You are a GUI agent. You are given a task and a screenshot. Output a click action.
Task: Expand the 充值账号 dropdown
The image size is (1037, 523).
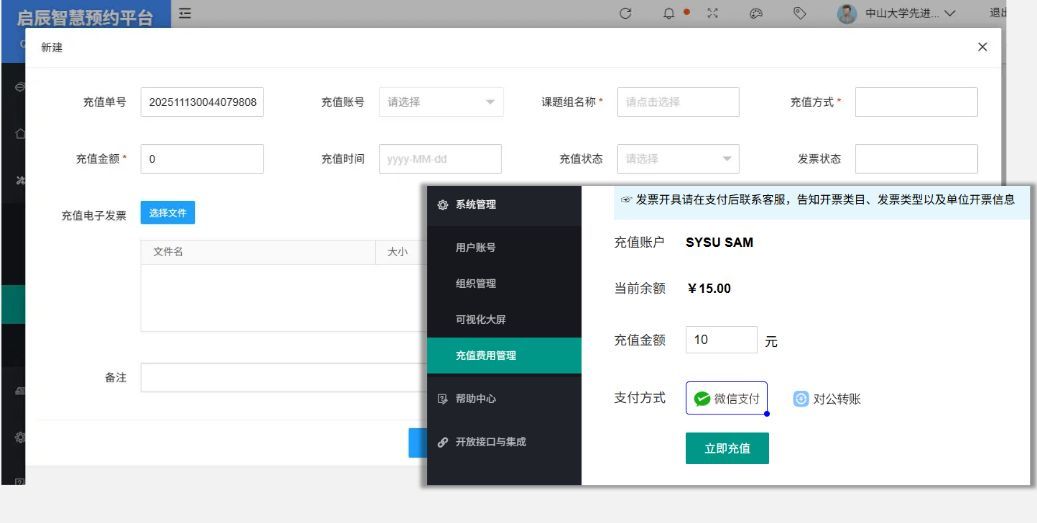[x=441, y=102]
